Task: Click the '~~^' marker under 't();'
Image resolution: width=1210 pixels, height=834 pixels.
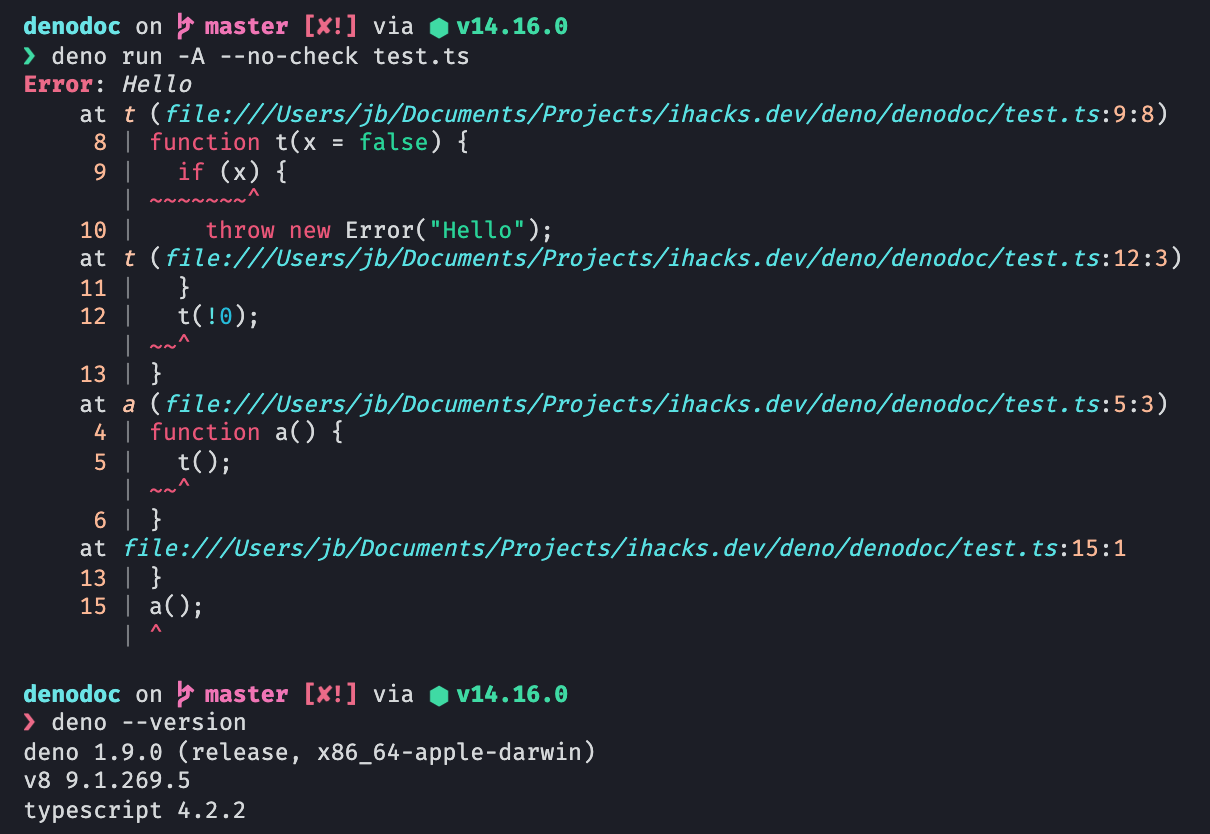Action: (170, 488)
